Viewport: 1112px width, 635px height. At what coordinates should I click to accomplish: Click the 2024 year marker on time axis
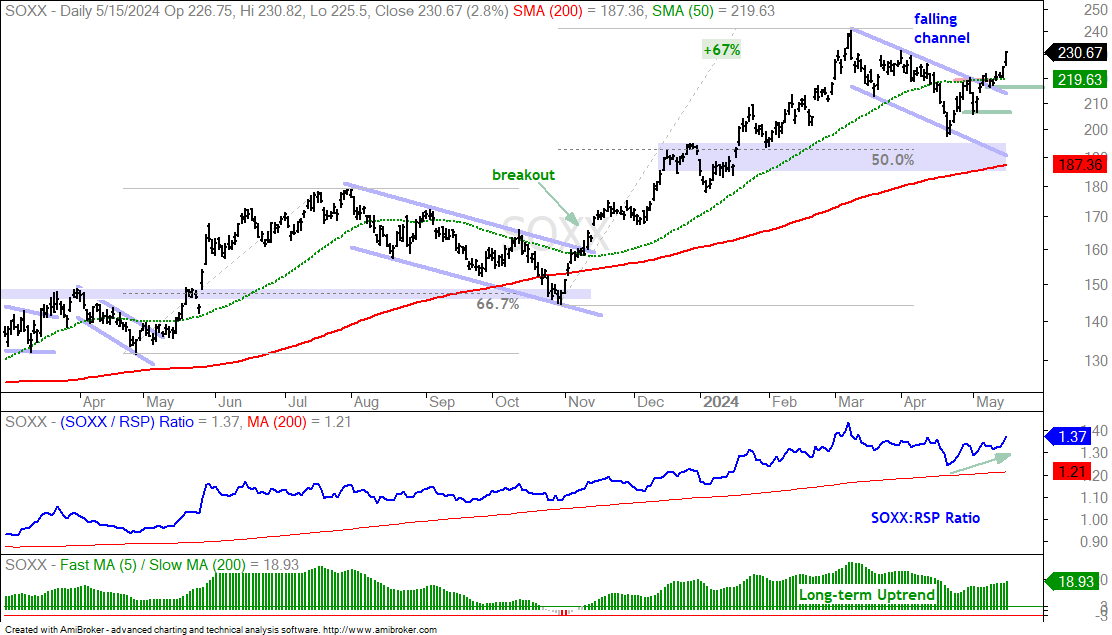point(721,402)
